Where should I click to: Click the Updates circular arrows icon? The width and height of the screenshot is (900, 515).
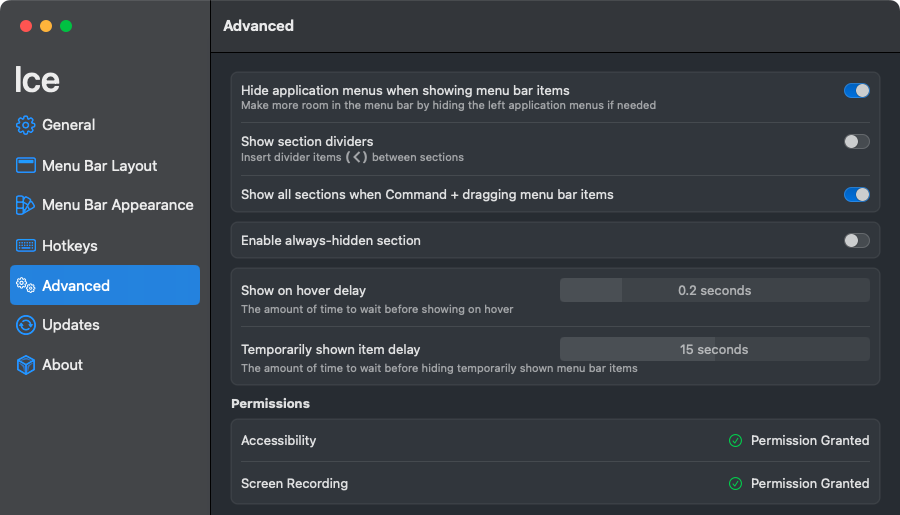pos(25,325)
